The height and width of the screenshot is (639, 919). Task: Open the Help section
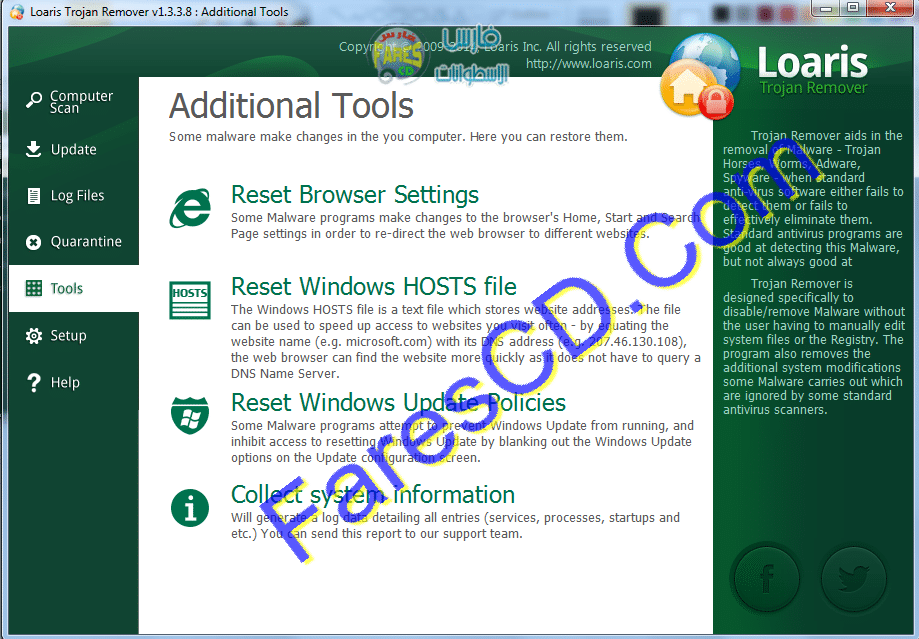point(74,382)
